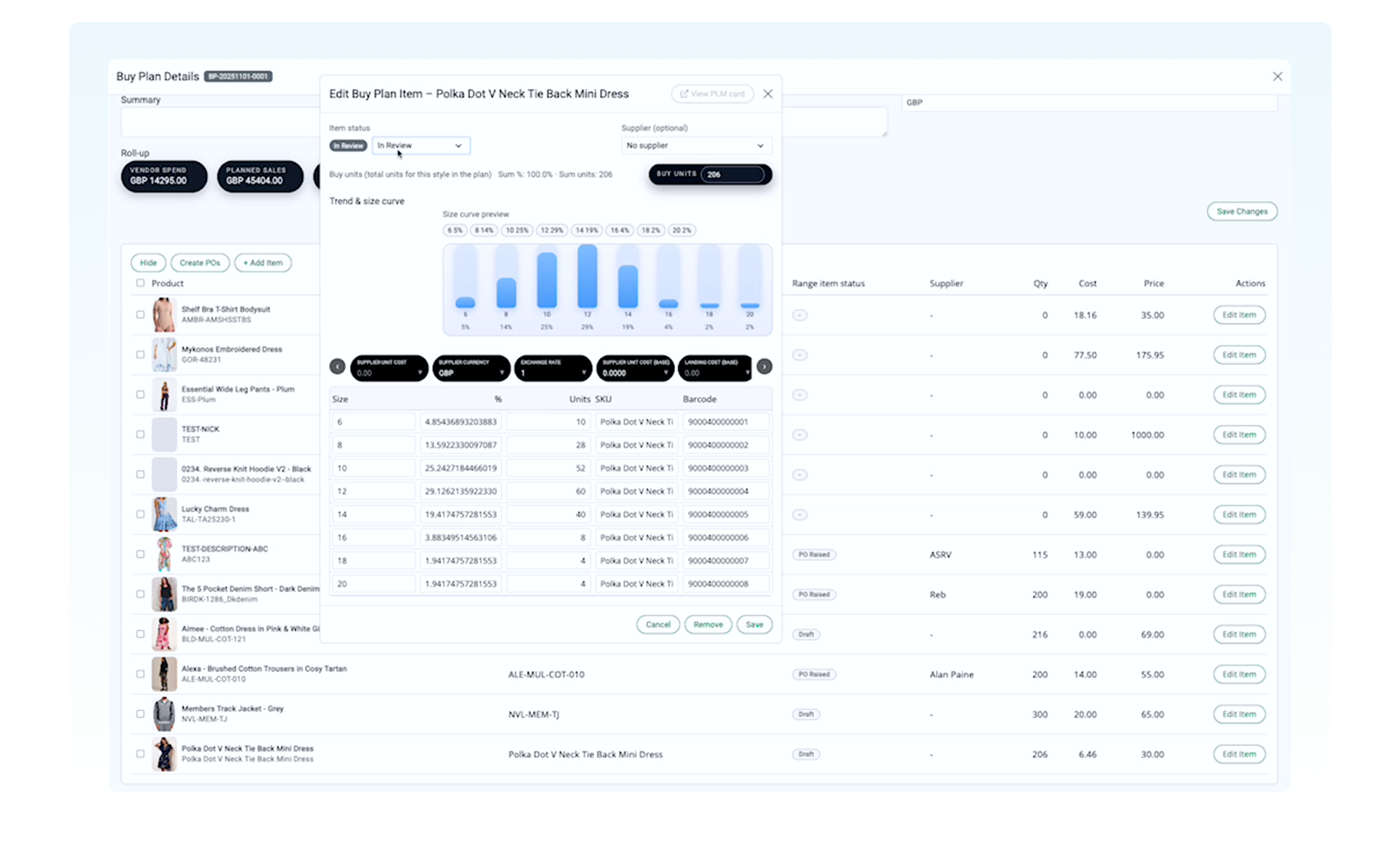
Task: Click the Members Track Jacket thumbnail image
Action: coord(164,714)
